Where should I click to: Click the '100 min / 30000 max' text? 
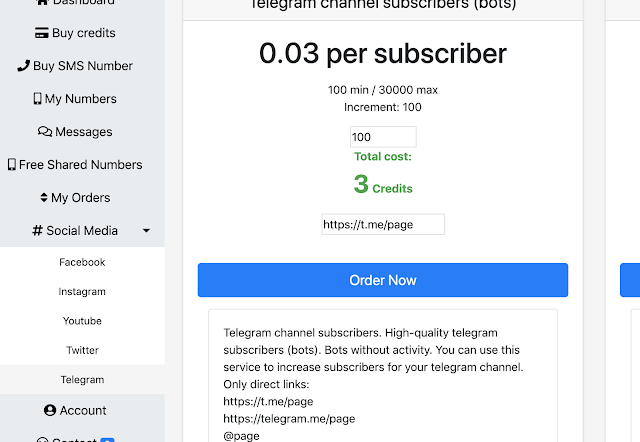click(383, 90)
